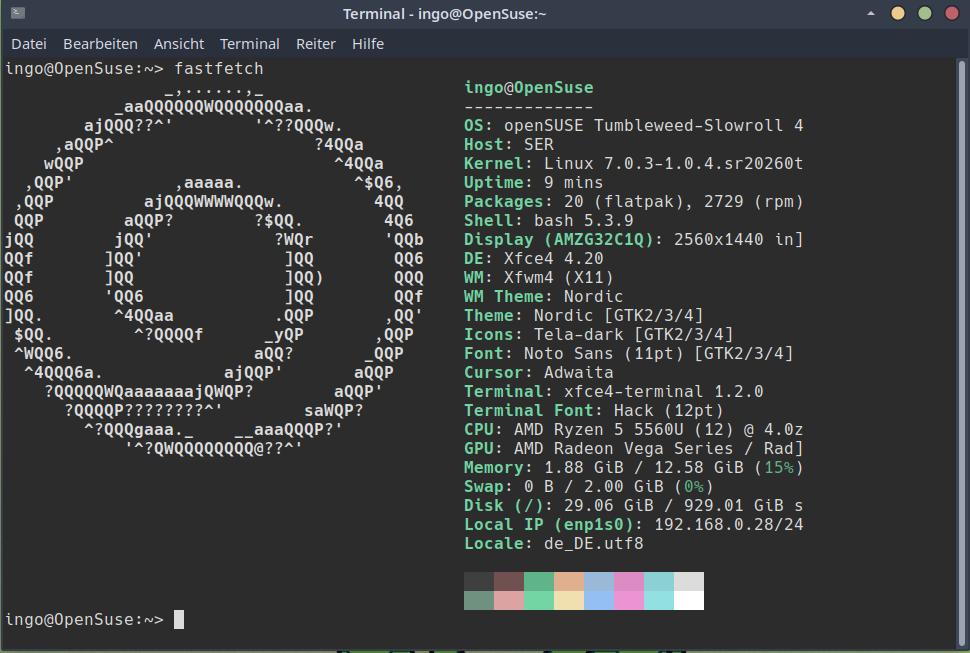The height and width of the screenshot is (653, 970).
Task: Click the green 'ingo@OpenSuse' header
Action: pos(528,88)
